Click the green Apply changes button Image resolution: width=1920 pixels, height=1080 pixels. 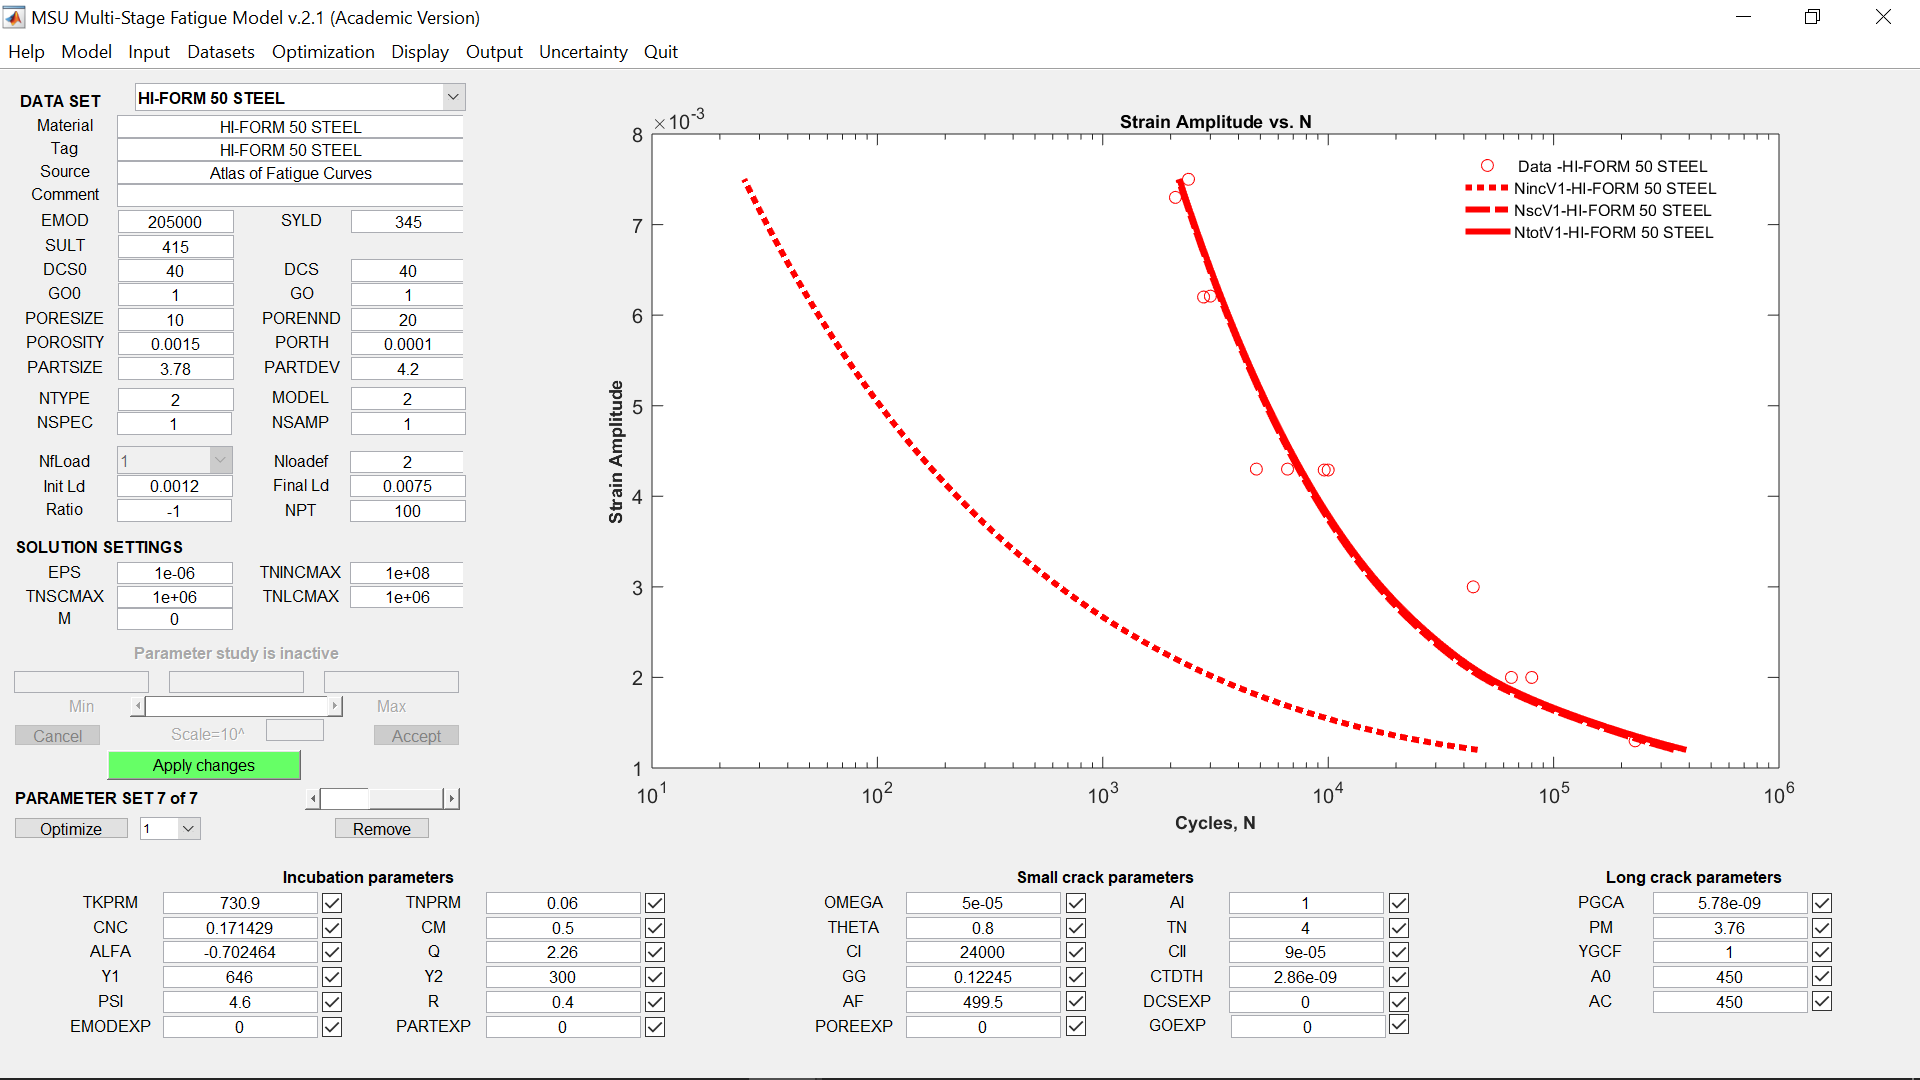click(x=204, y=765)
